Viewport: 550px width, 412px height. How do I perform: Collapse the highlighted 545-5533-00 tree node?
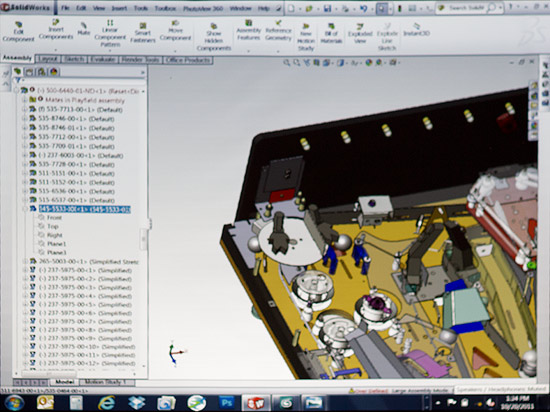(x=25, y=209)
